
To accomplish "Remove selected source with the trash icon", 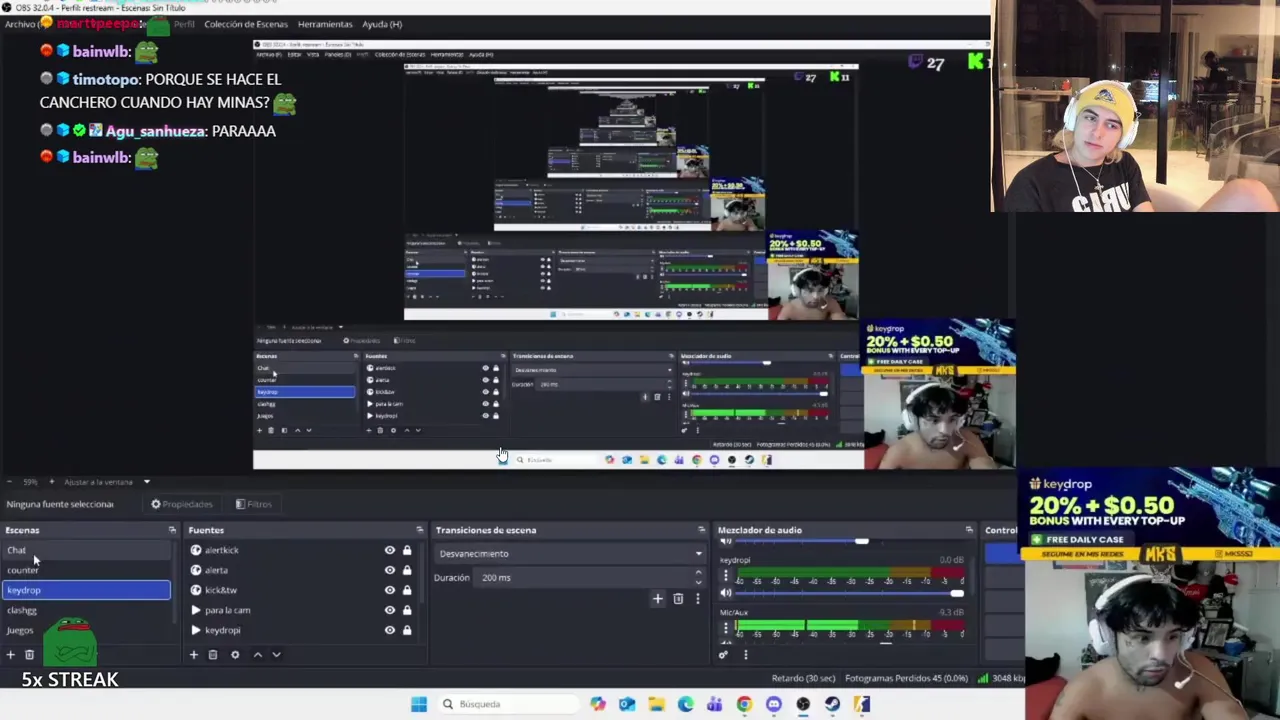I will pos(213,655).
